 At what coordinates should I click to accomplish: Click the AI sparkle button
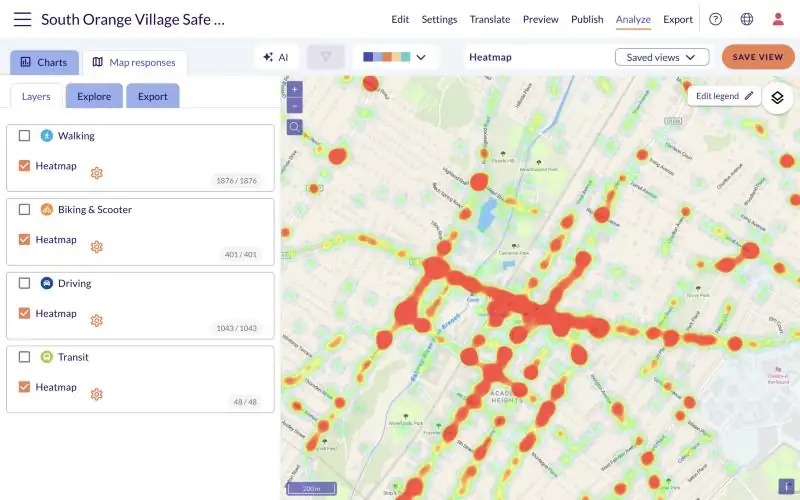[276, 57]
